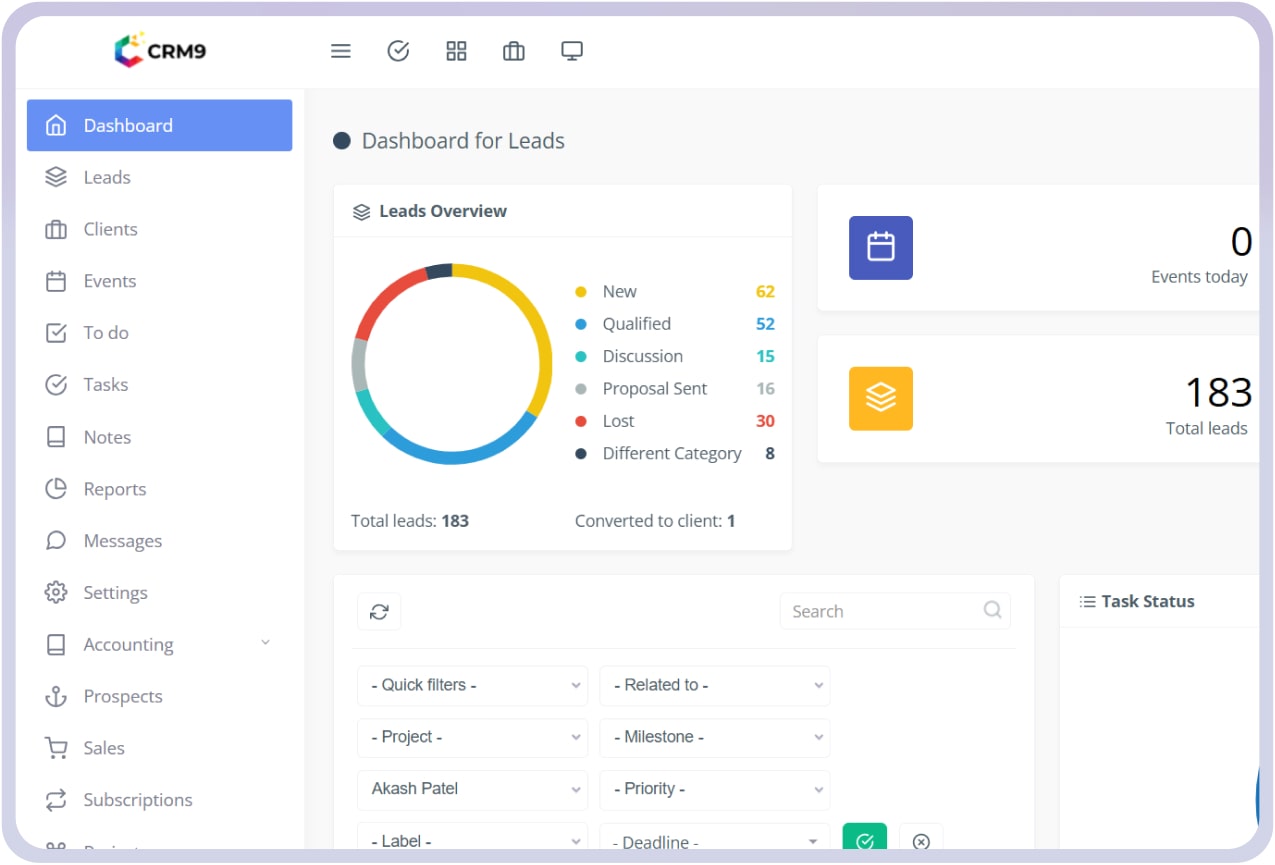This screenshot has width=1275, height=865.
Task: Click the yellow layers icon for total leads
Action: pyautogui.click(x=880, y=398)
